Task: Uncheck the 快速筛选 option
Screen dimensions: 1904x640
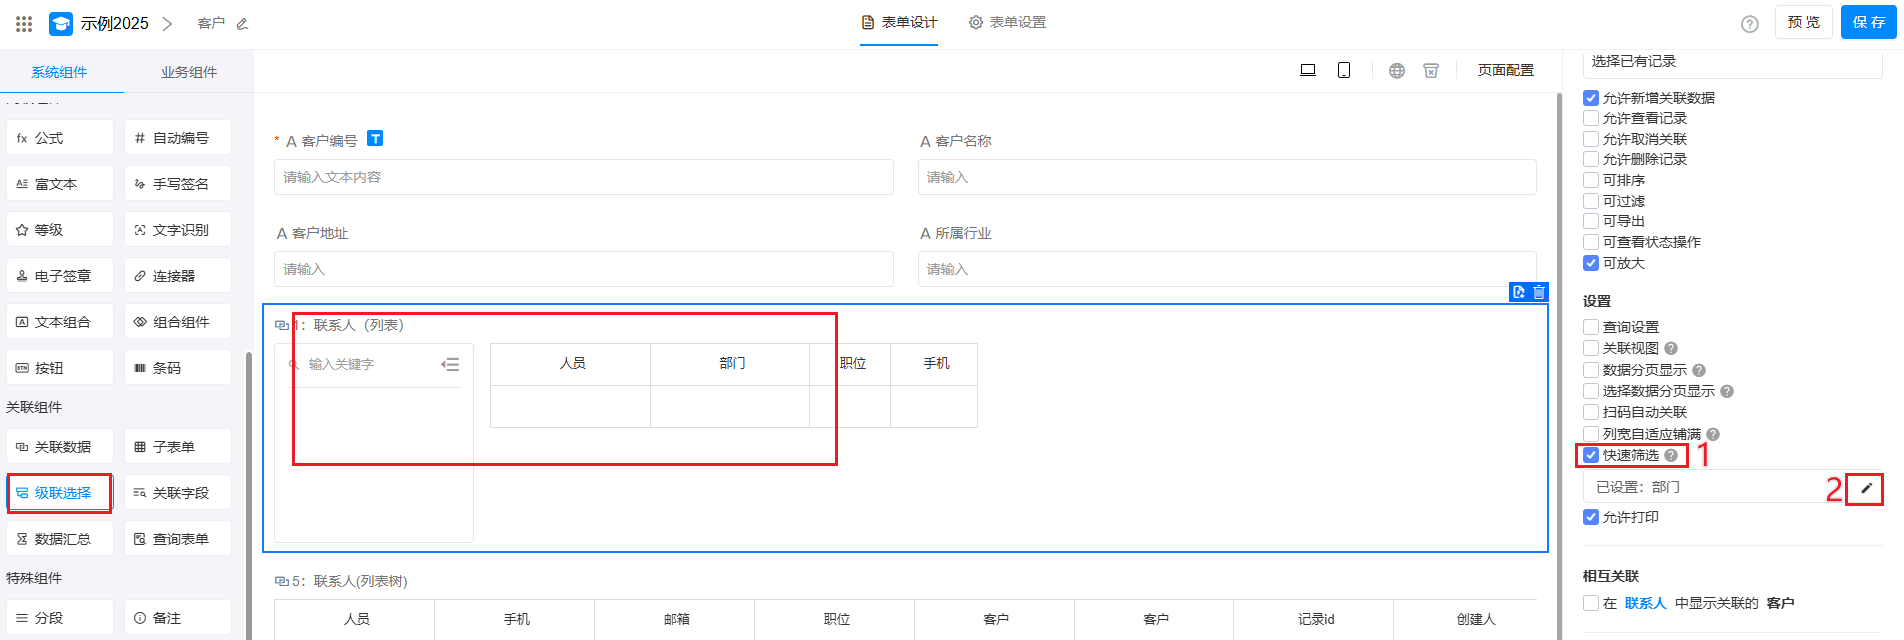Action: click(1591, 455)
